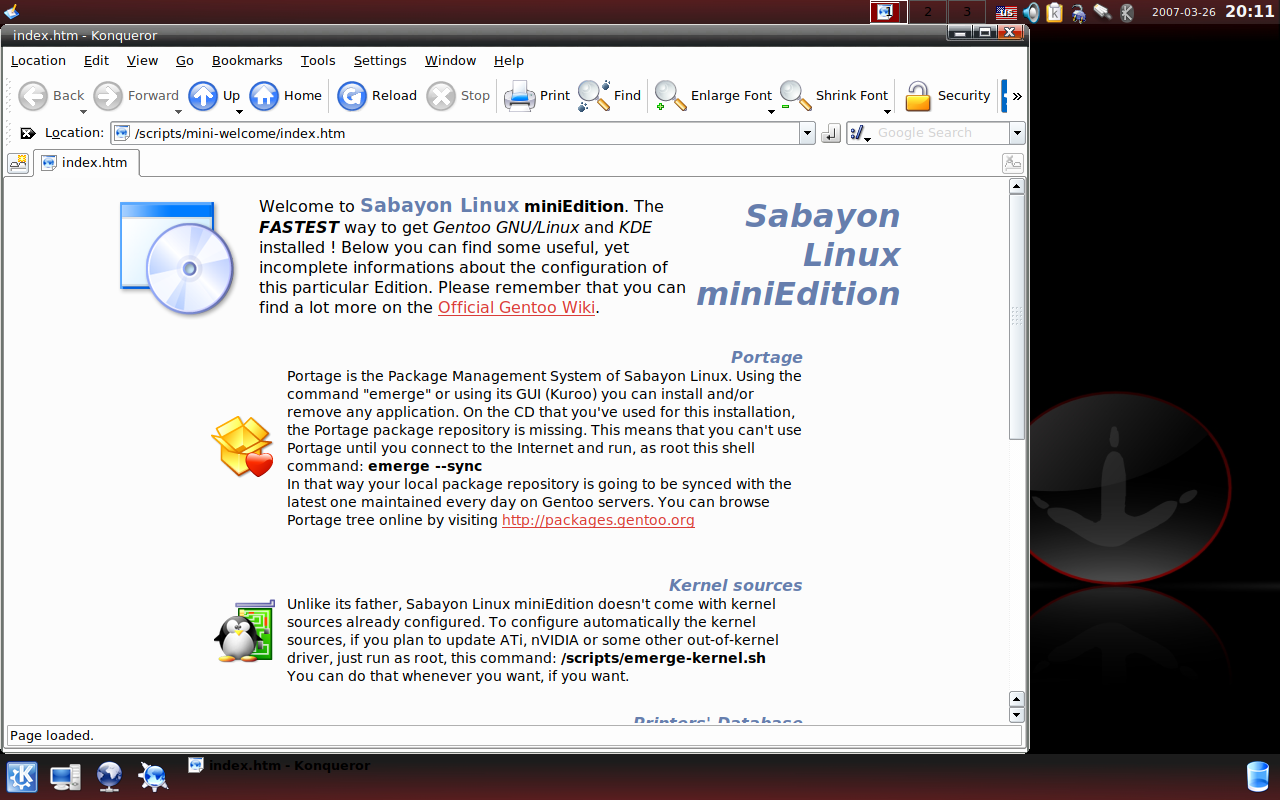
Task: Click the page's vertical scrollbar thumb
Action: tap(1017, 316)
